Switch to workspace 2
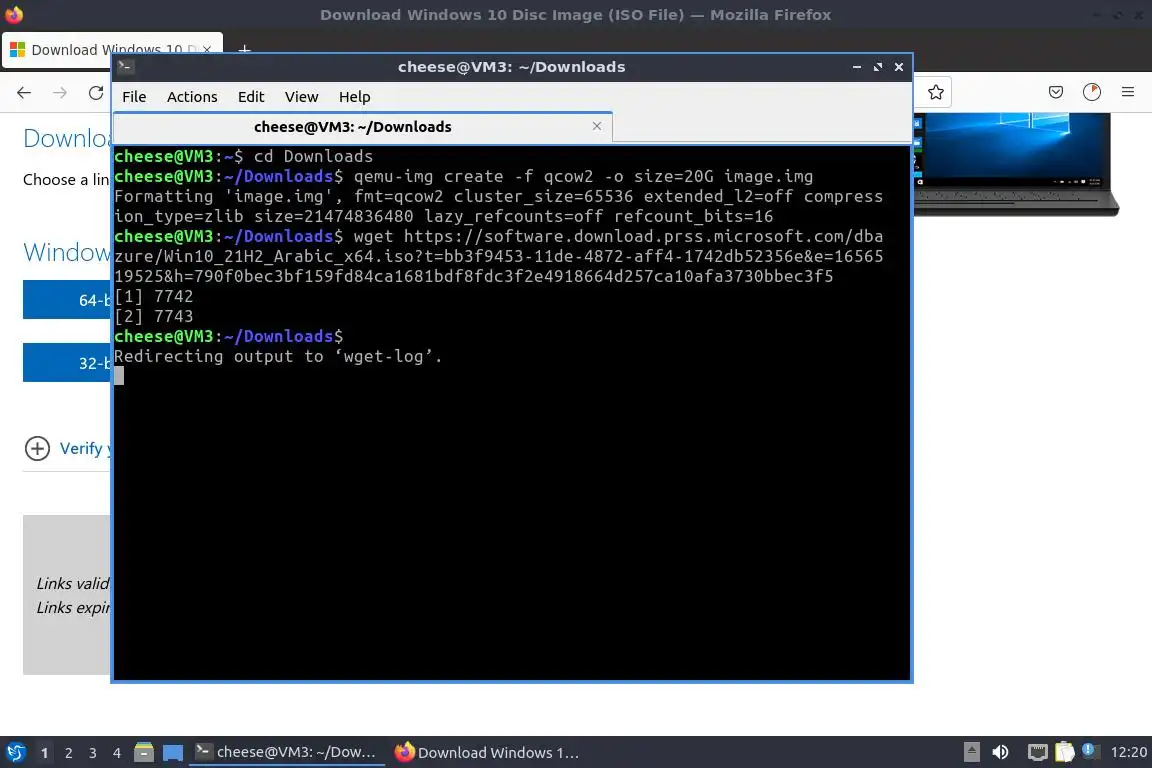The image size is (1152, 768). tap(68, 753)
